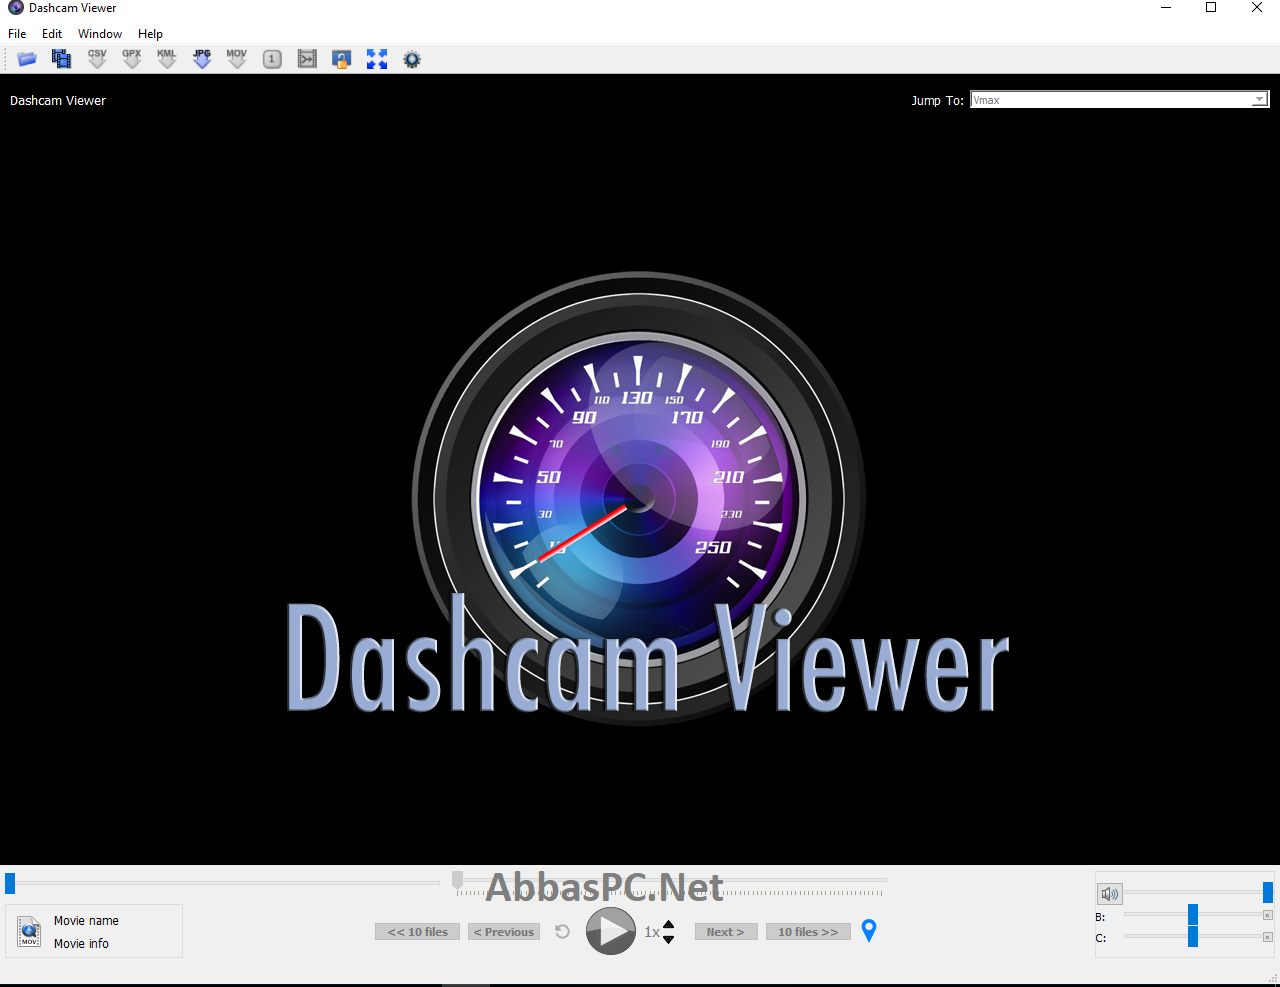Decrease playback speed with the down arrow
1280x987 pixels.
[x=669, y=939]
